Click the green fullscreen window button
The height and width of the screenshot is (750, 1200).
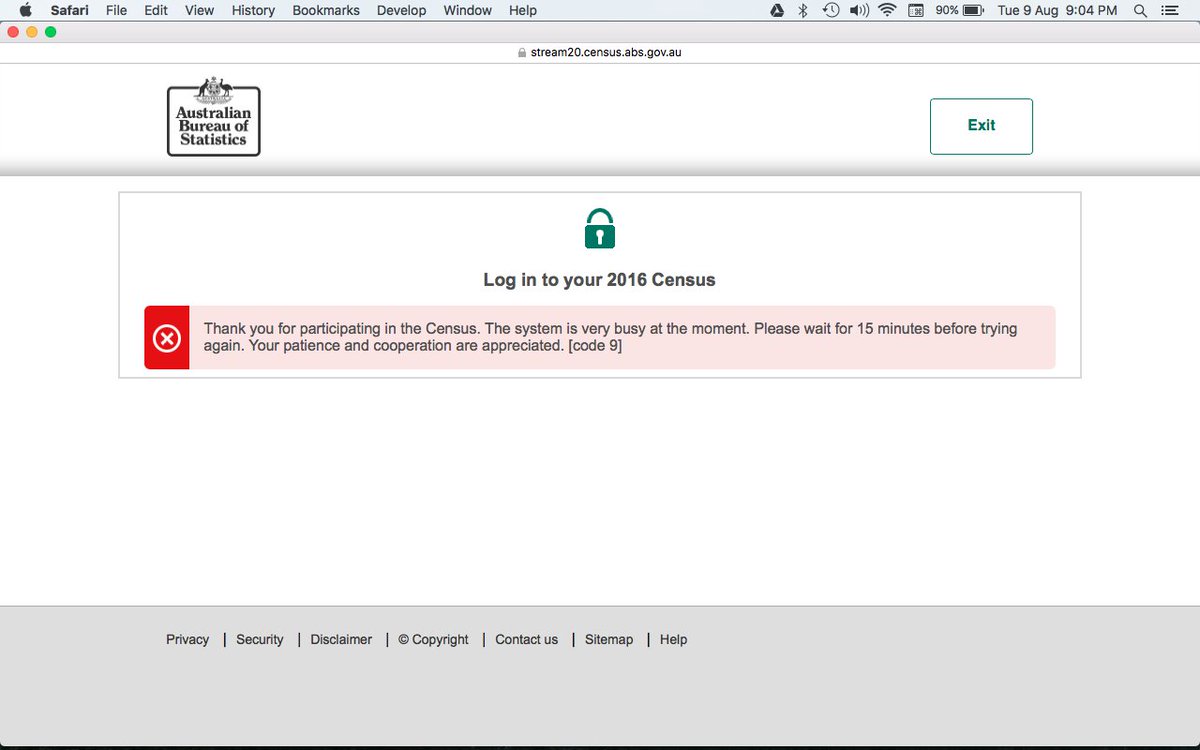(51, 32)
